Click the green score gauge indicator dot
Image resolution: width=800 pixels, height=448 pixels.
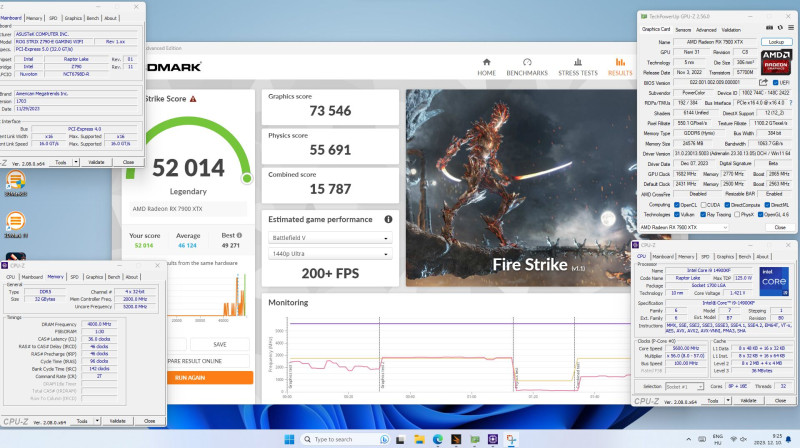(247, 178)
